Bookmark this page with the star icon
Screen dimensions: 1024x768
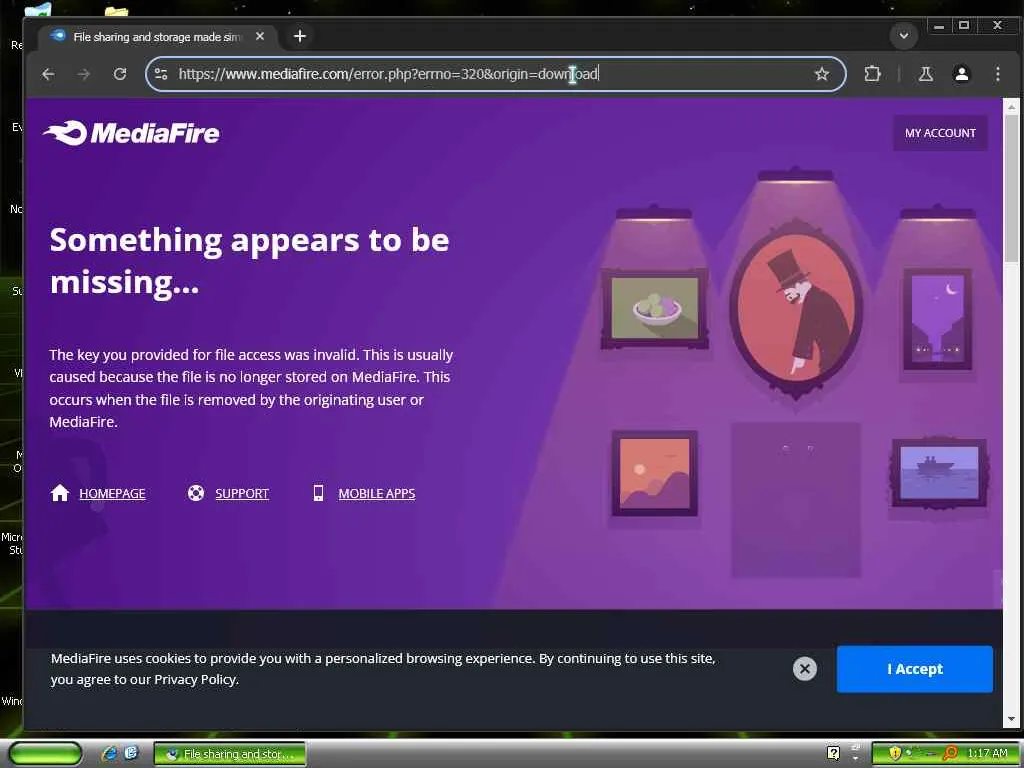(822, 74)
